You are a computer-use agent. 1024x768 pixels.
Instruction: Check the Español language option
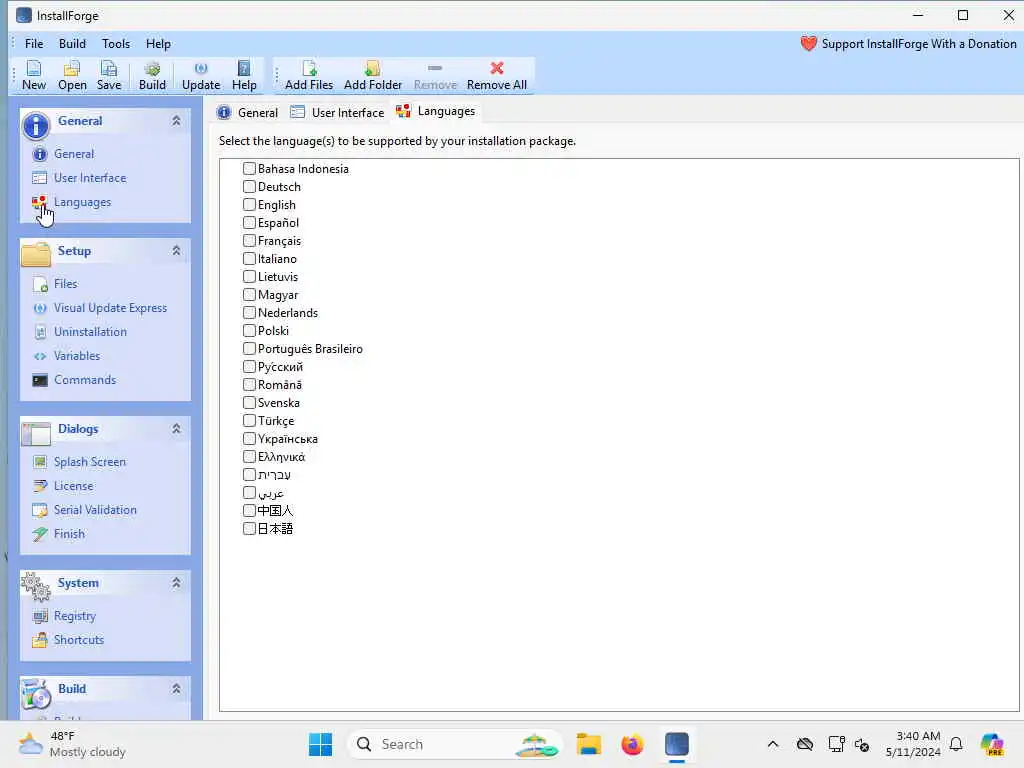[249, 223]
